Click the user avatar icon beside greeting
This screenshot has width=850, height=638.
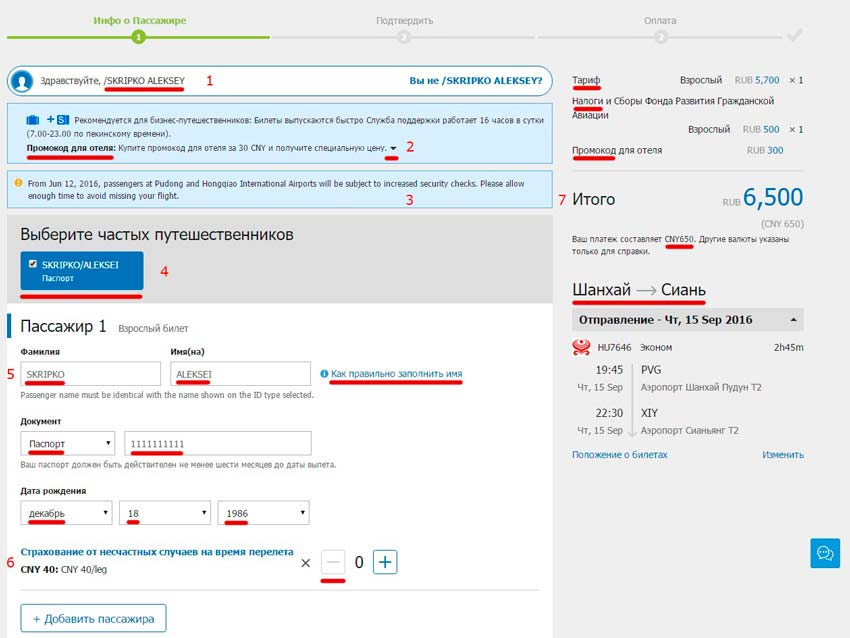click(22, 81)
